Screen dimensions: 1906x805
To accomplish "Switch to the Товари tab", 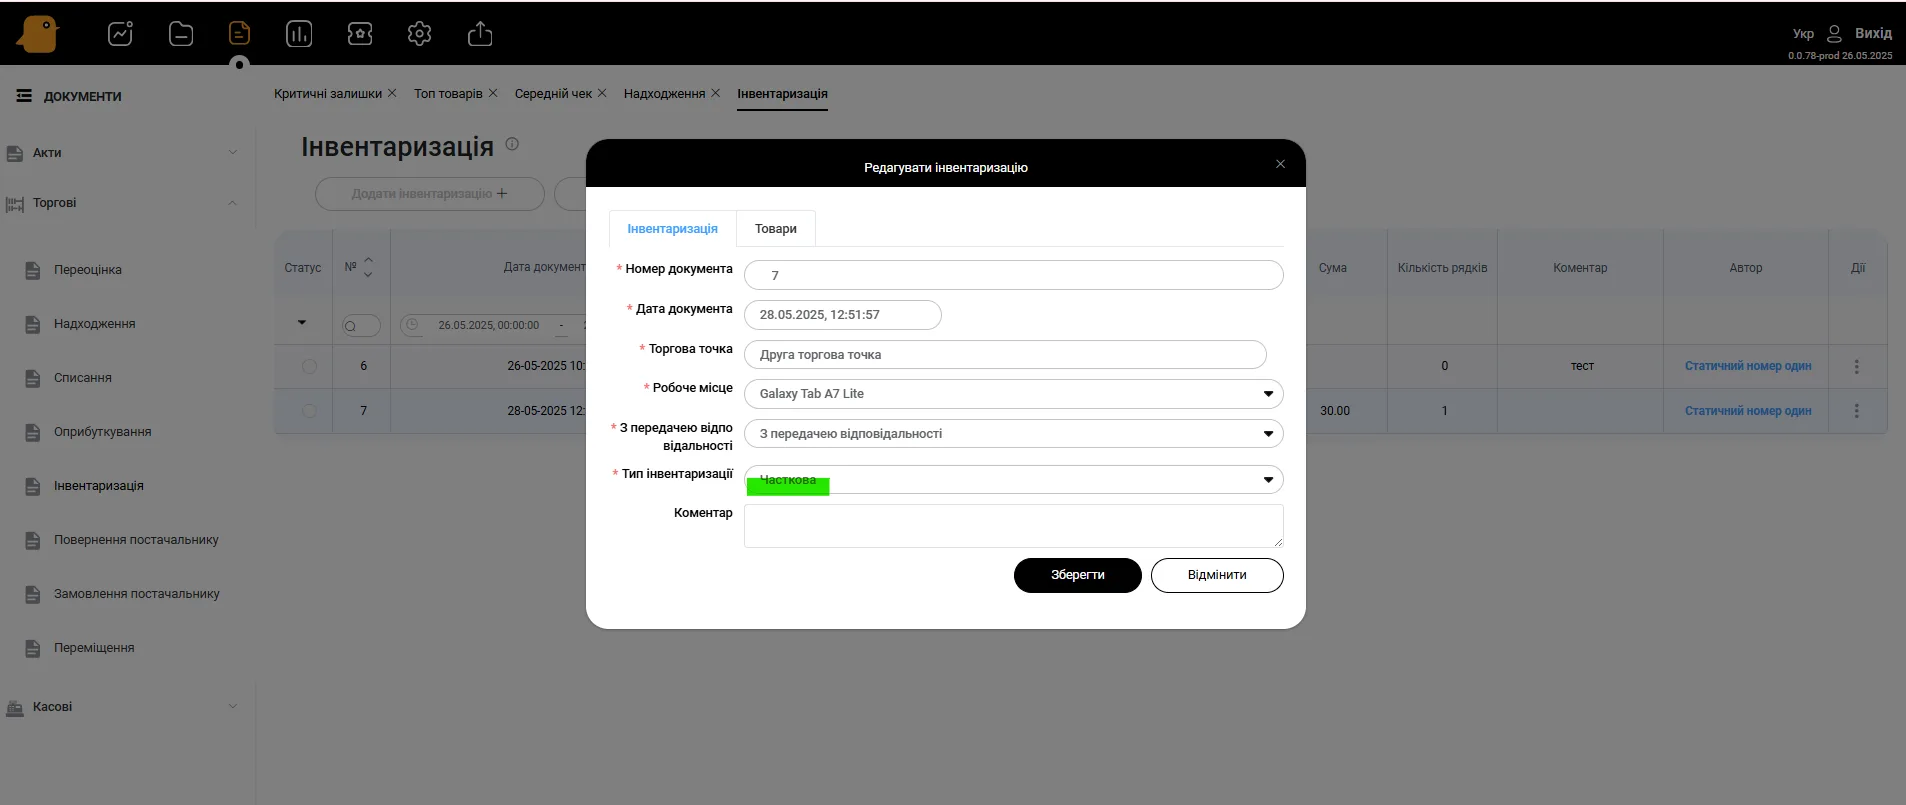I will click(x=775, y=229).
